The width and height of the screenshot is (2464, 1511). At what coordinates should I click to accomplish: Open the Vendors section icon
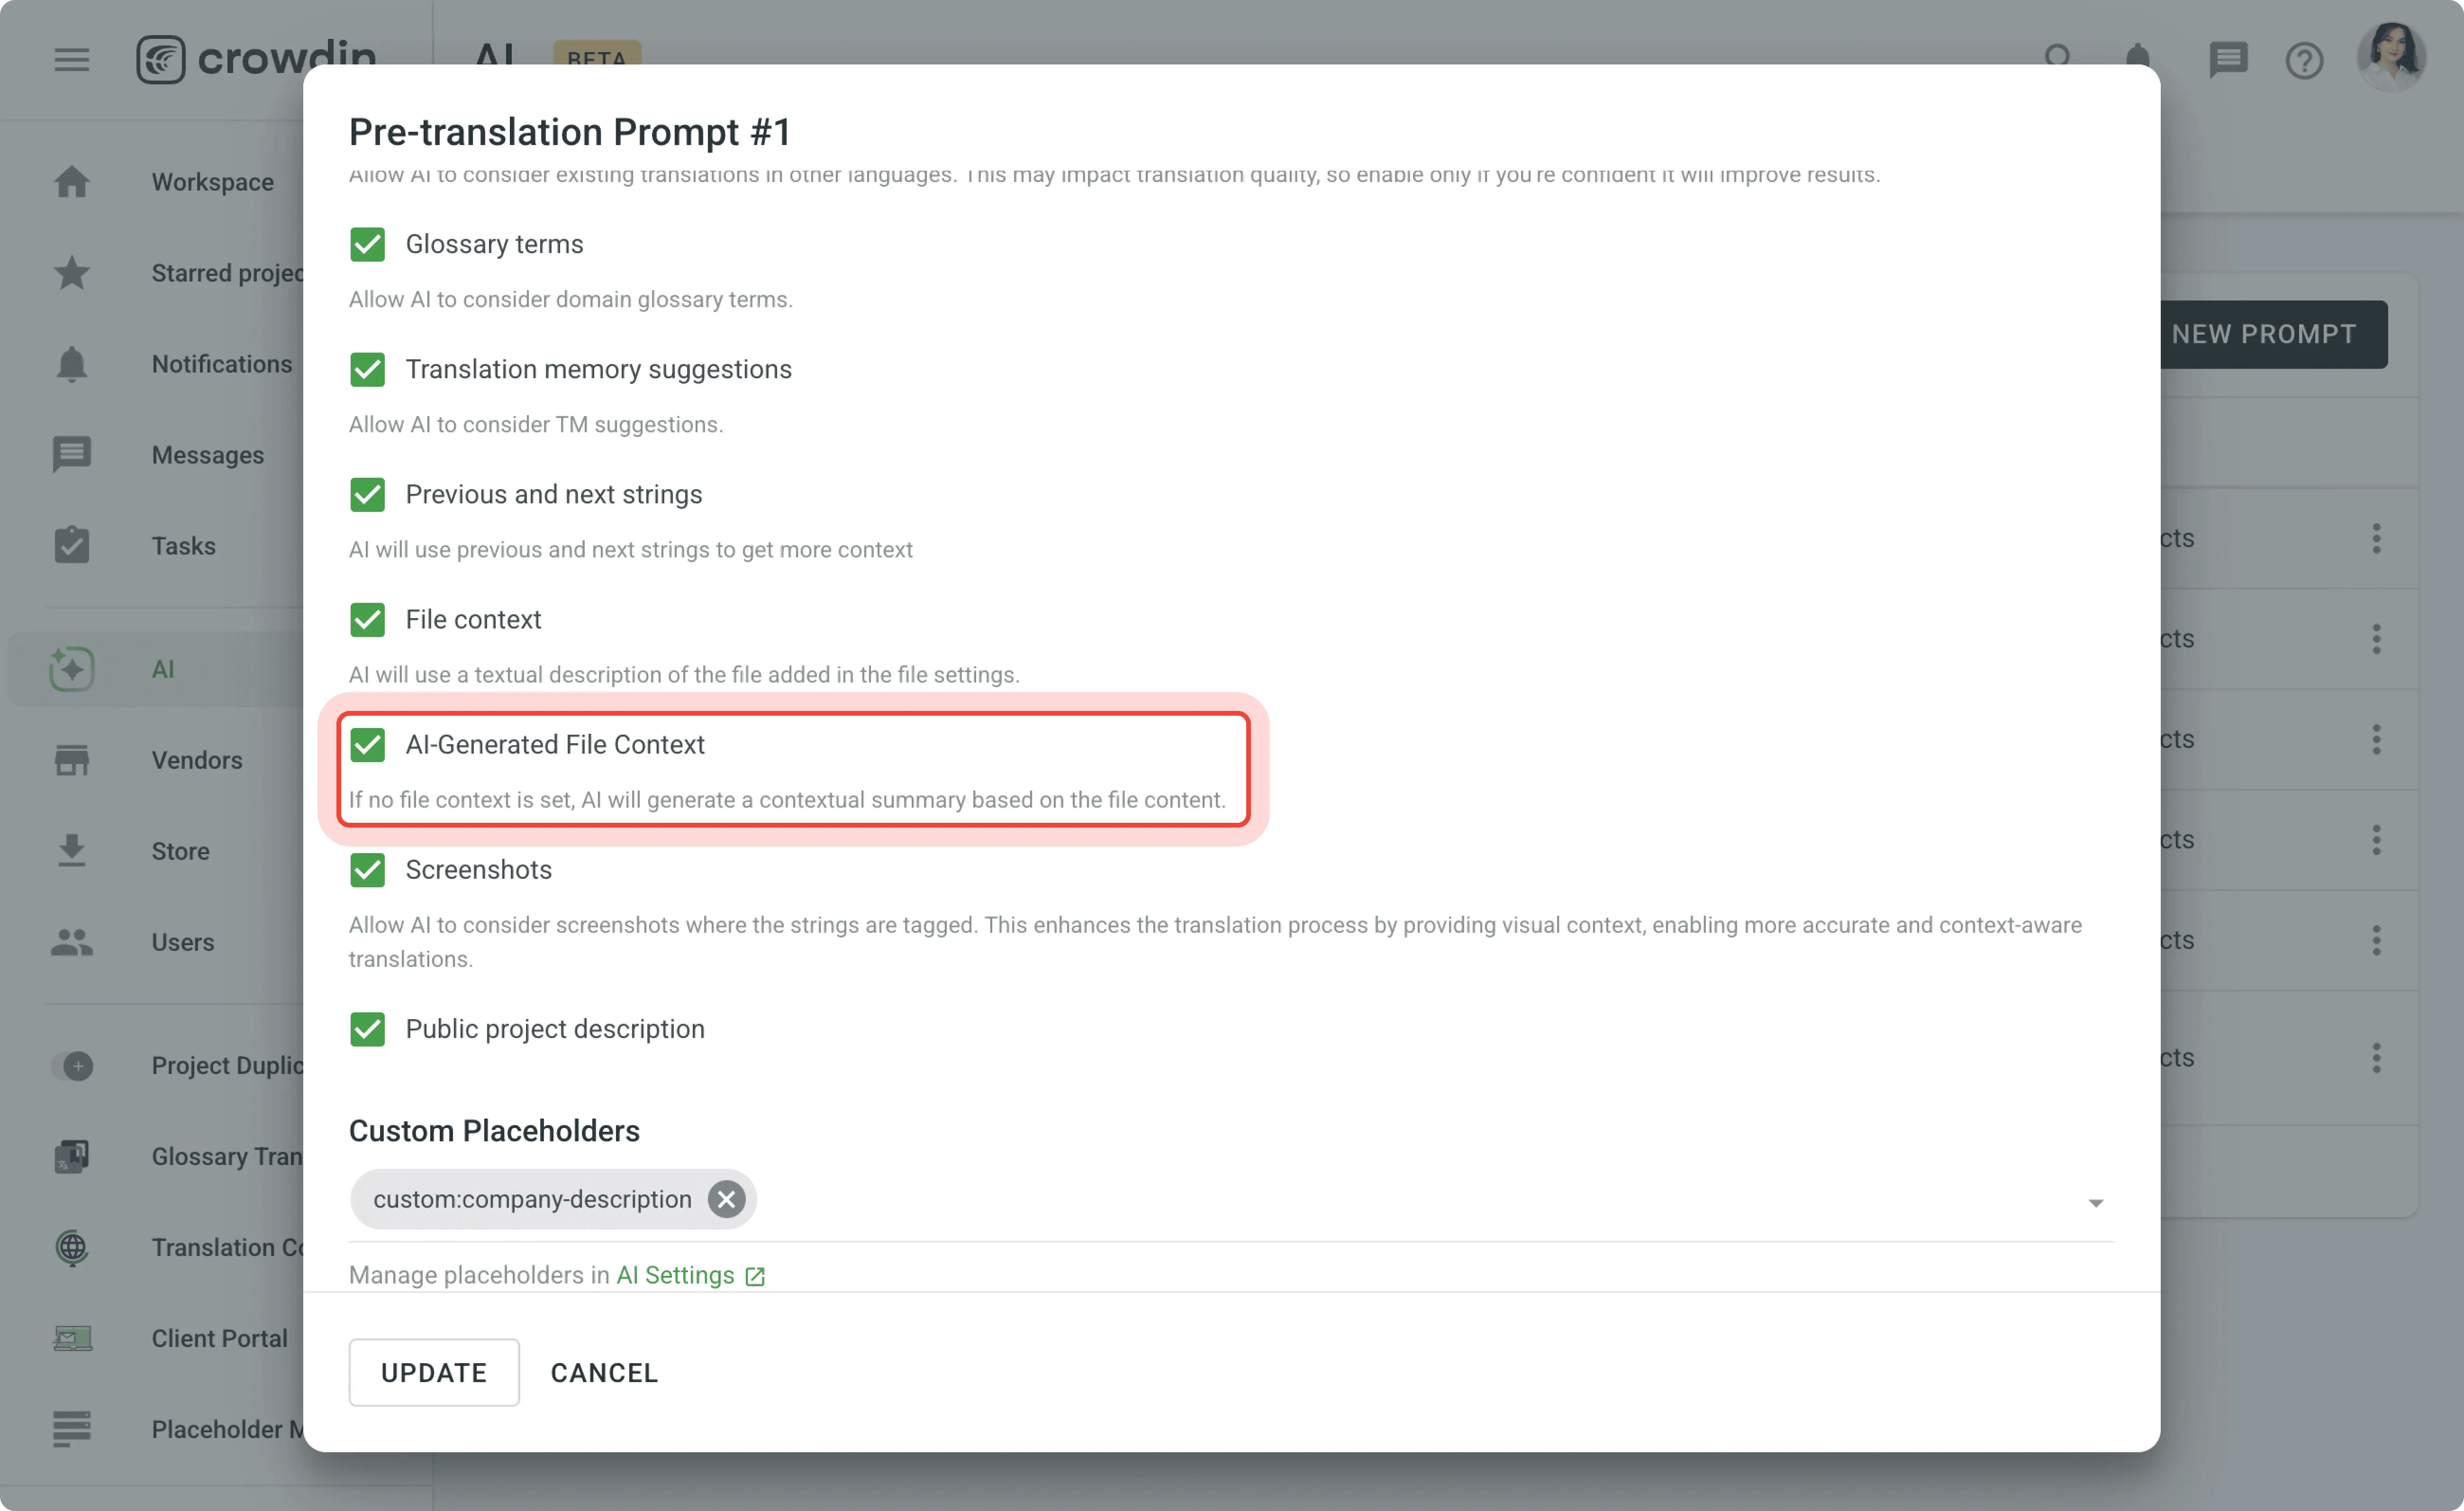(70, 760)
